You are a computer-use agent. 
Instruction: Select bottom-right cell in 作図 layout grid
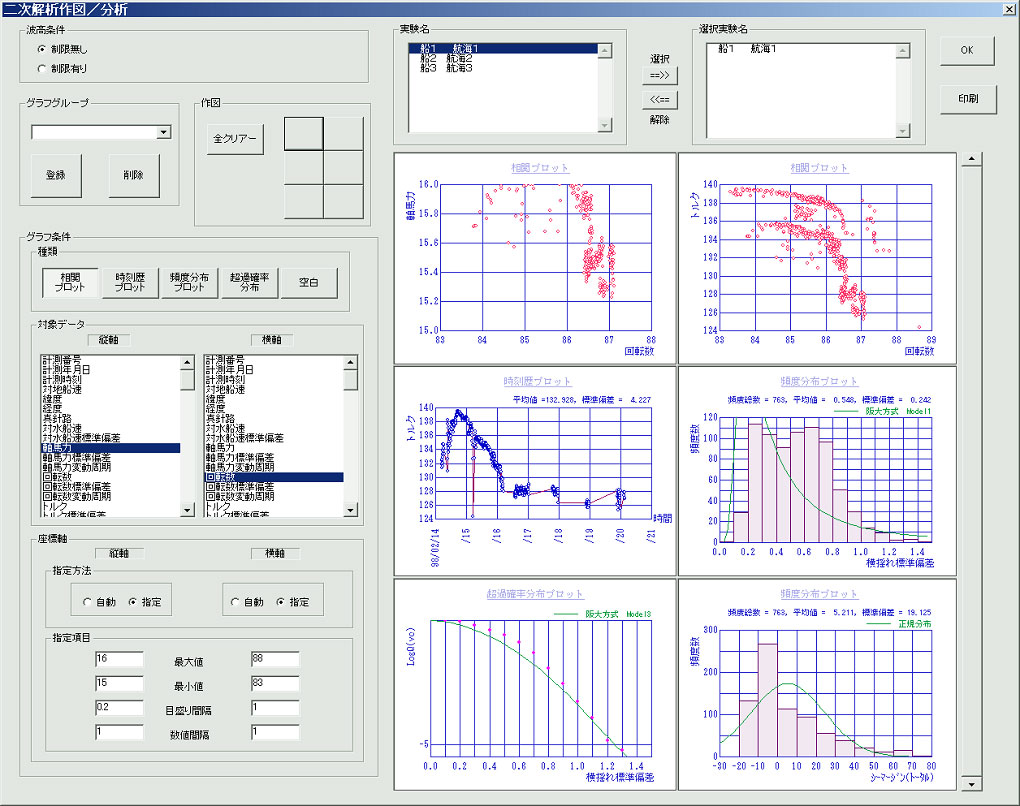point(343,200)
